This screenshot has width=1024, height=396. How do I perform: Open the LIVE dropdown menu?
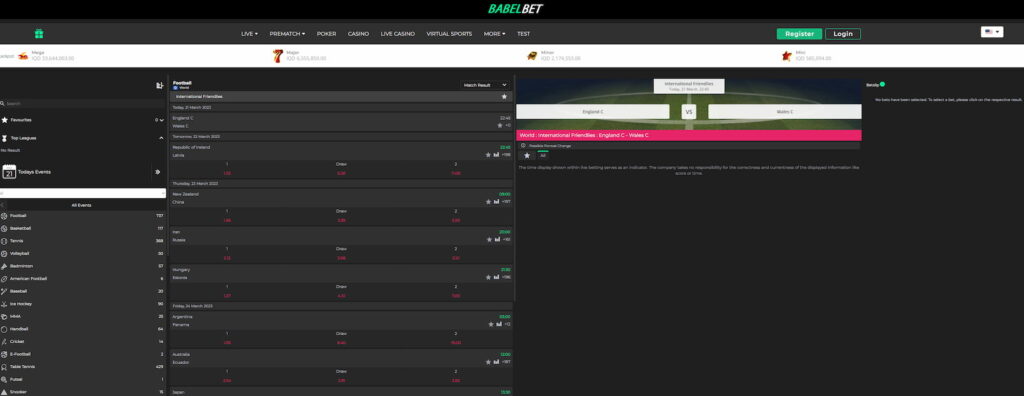coord(249,33)
